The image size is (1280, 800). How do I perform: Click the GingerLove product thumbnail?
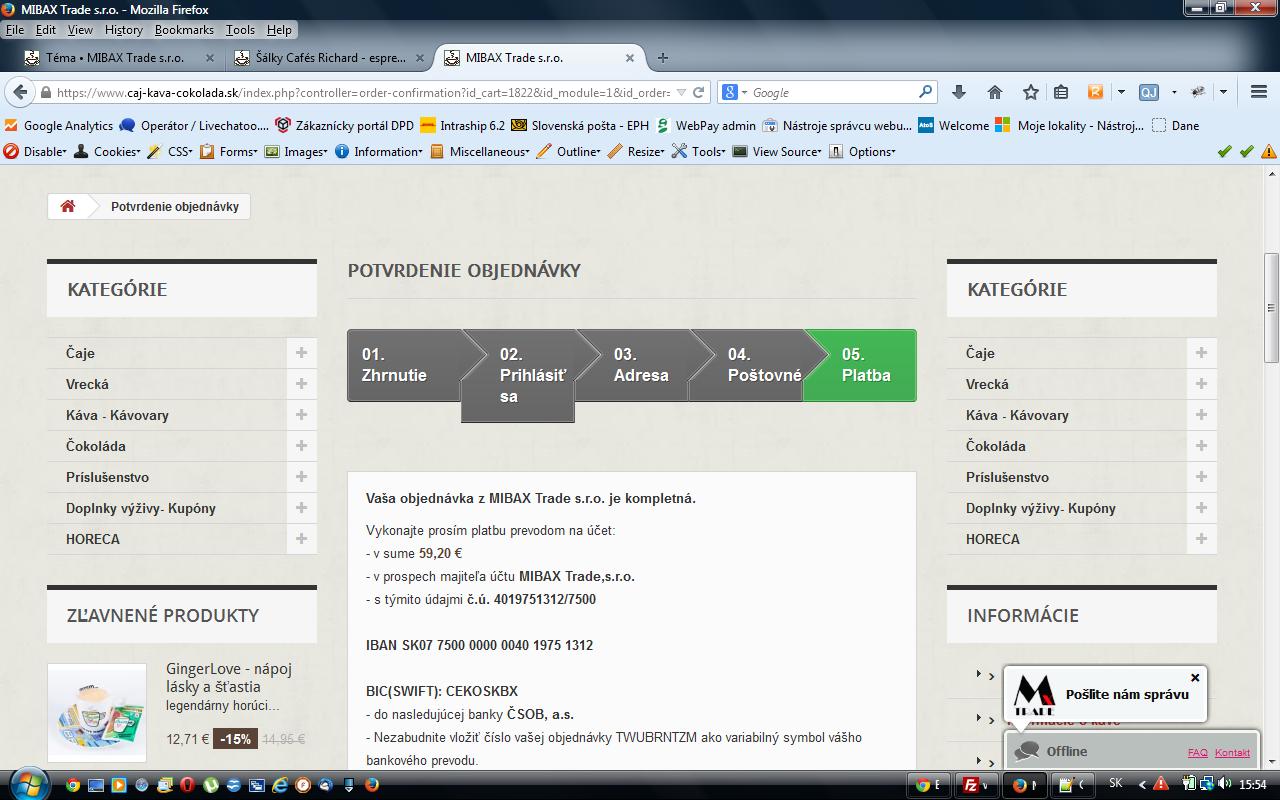click(x=97, y=713)
